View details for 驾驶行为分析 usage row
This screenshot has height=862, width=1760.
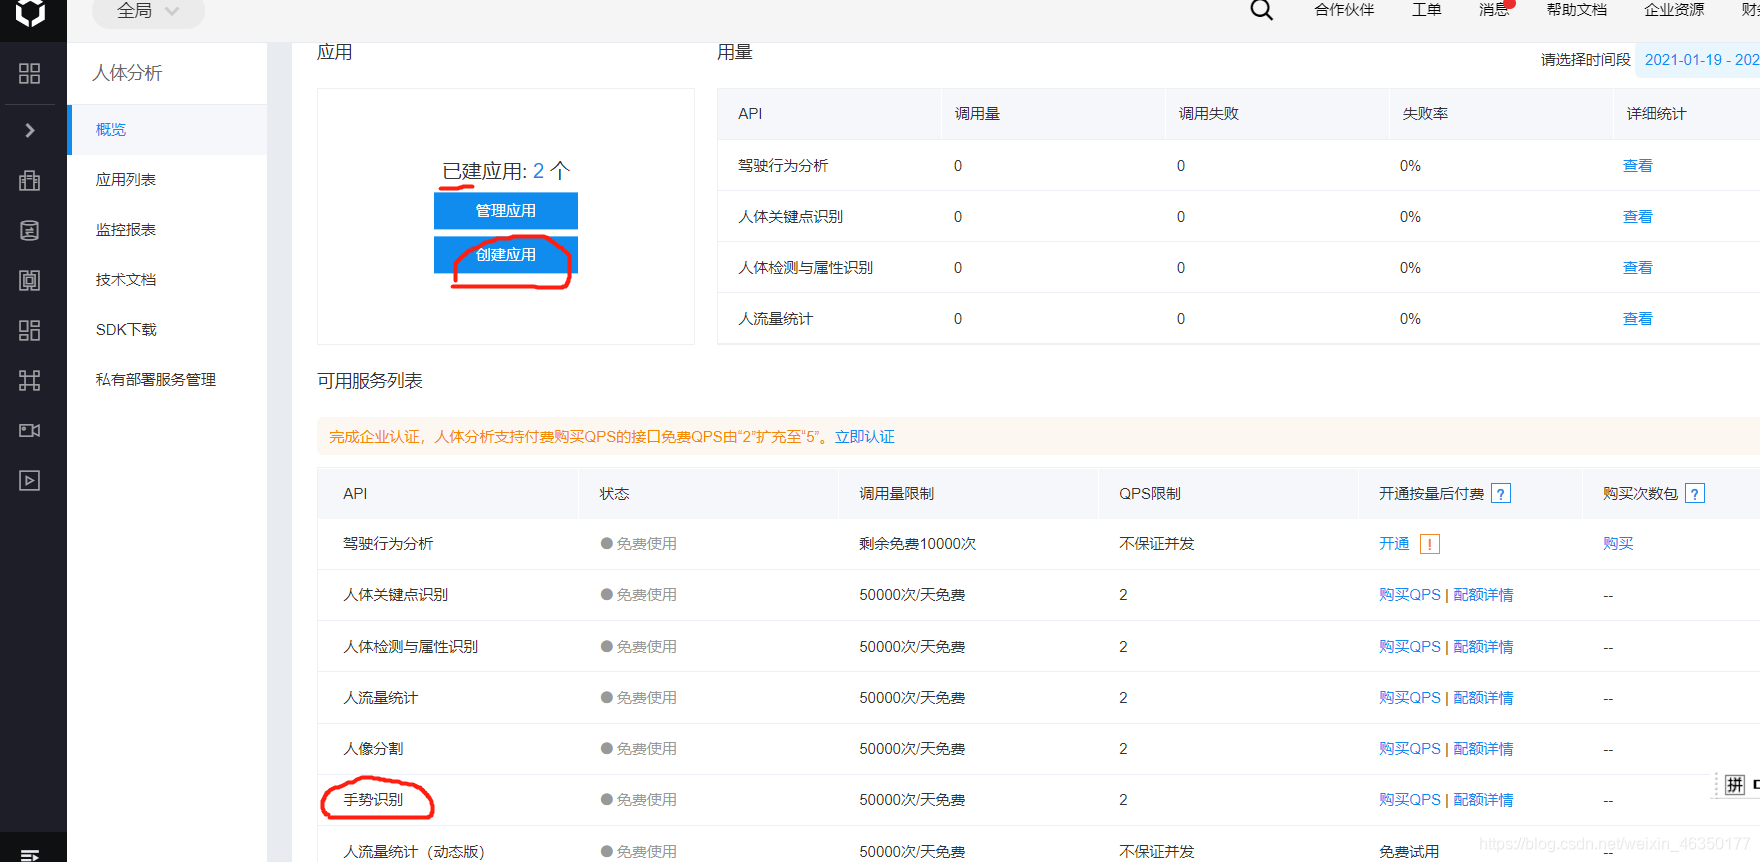(x=1637, y=166)
